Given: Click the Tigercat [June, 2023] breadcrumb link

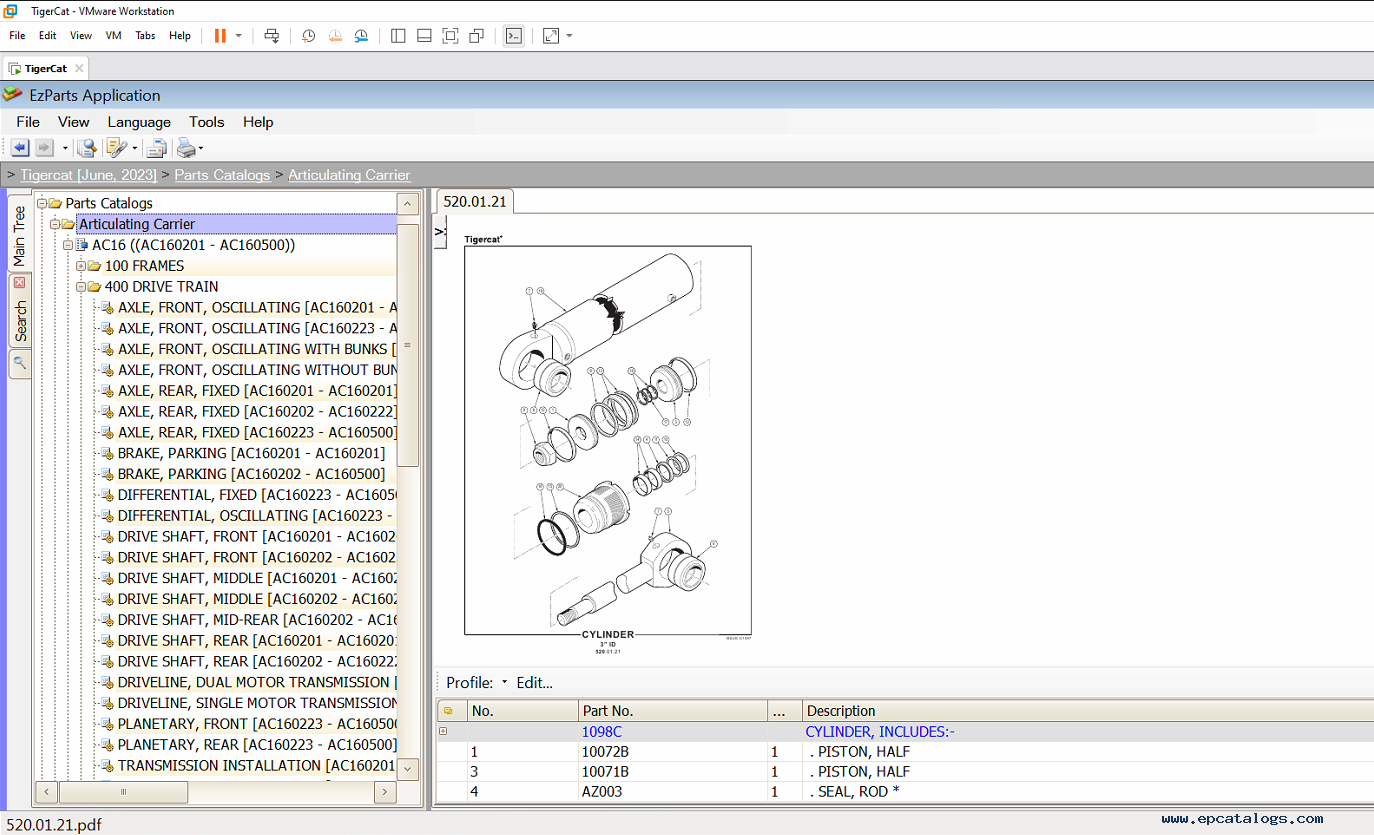Looking at the screenshot, I should pyautogui.click(x=89, y=175).
